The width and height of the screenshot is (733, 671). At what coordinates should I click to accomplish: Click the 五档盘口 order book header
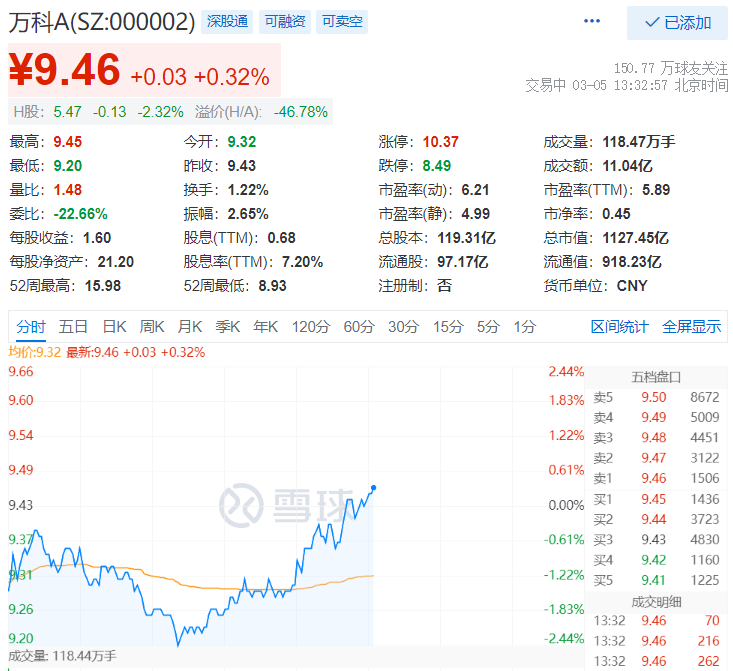coord(656,377)
